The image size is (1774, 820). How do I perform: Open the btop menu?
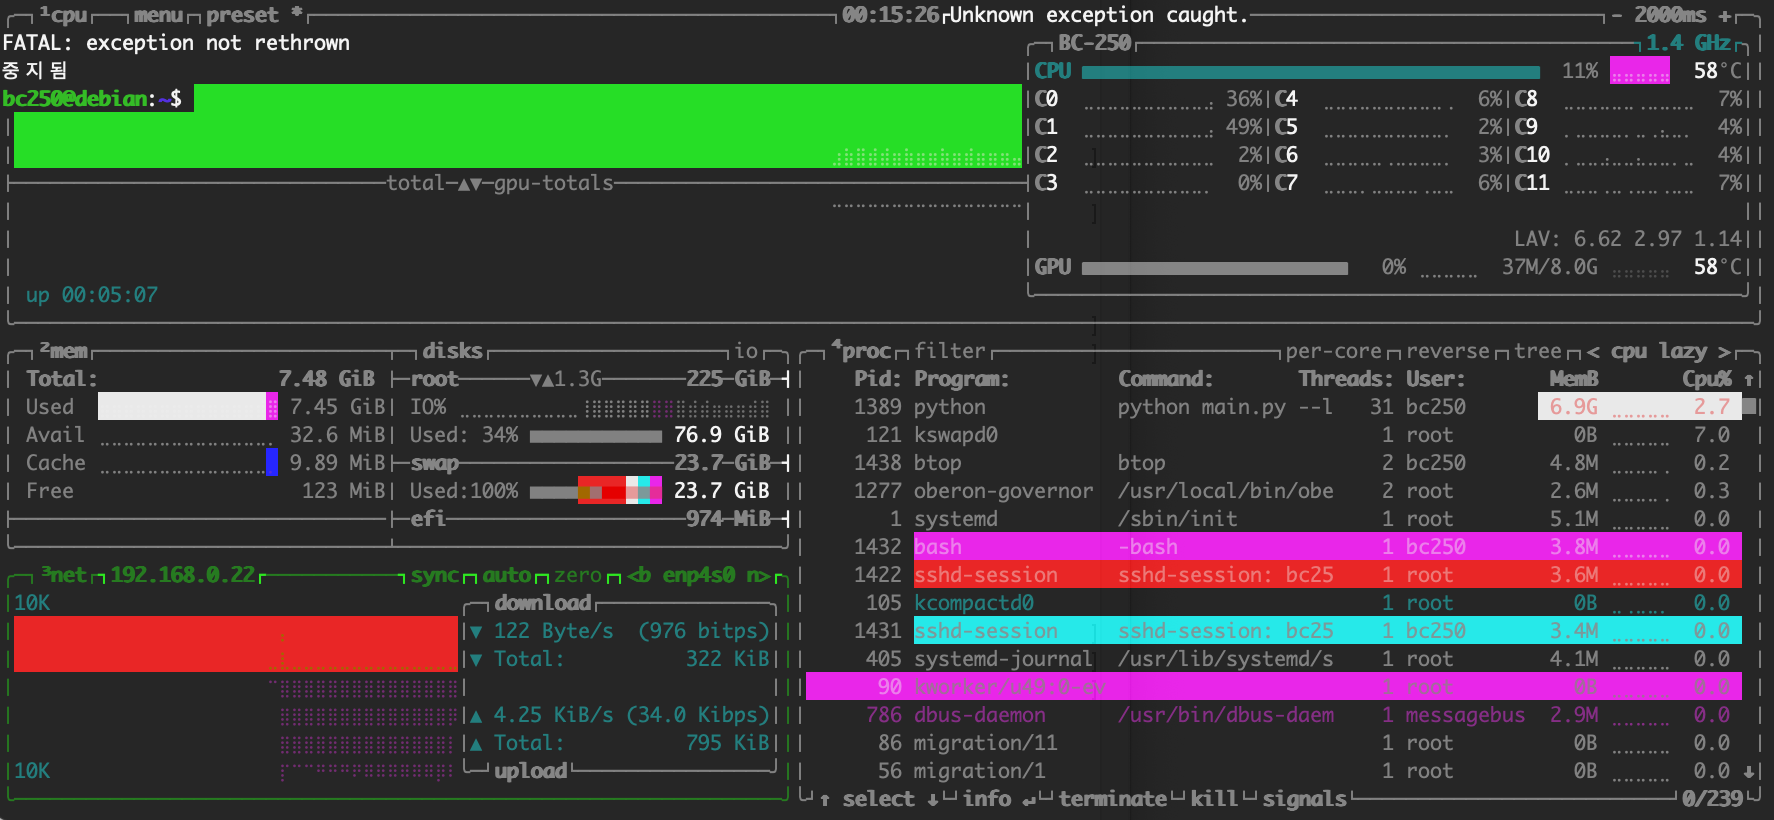pyautogui.click(x=158, y=15)
